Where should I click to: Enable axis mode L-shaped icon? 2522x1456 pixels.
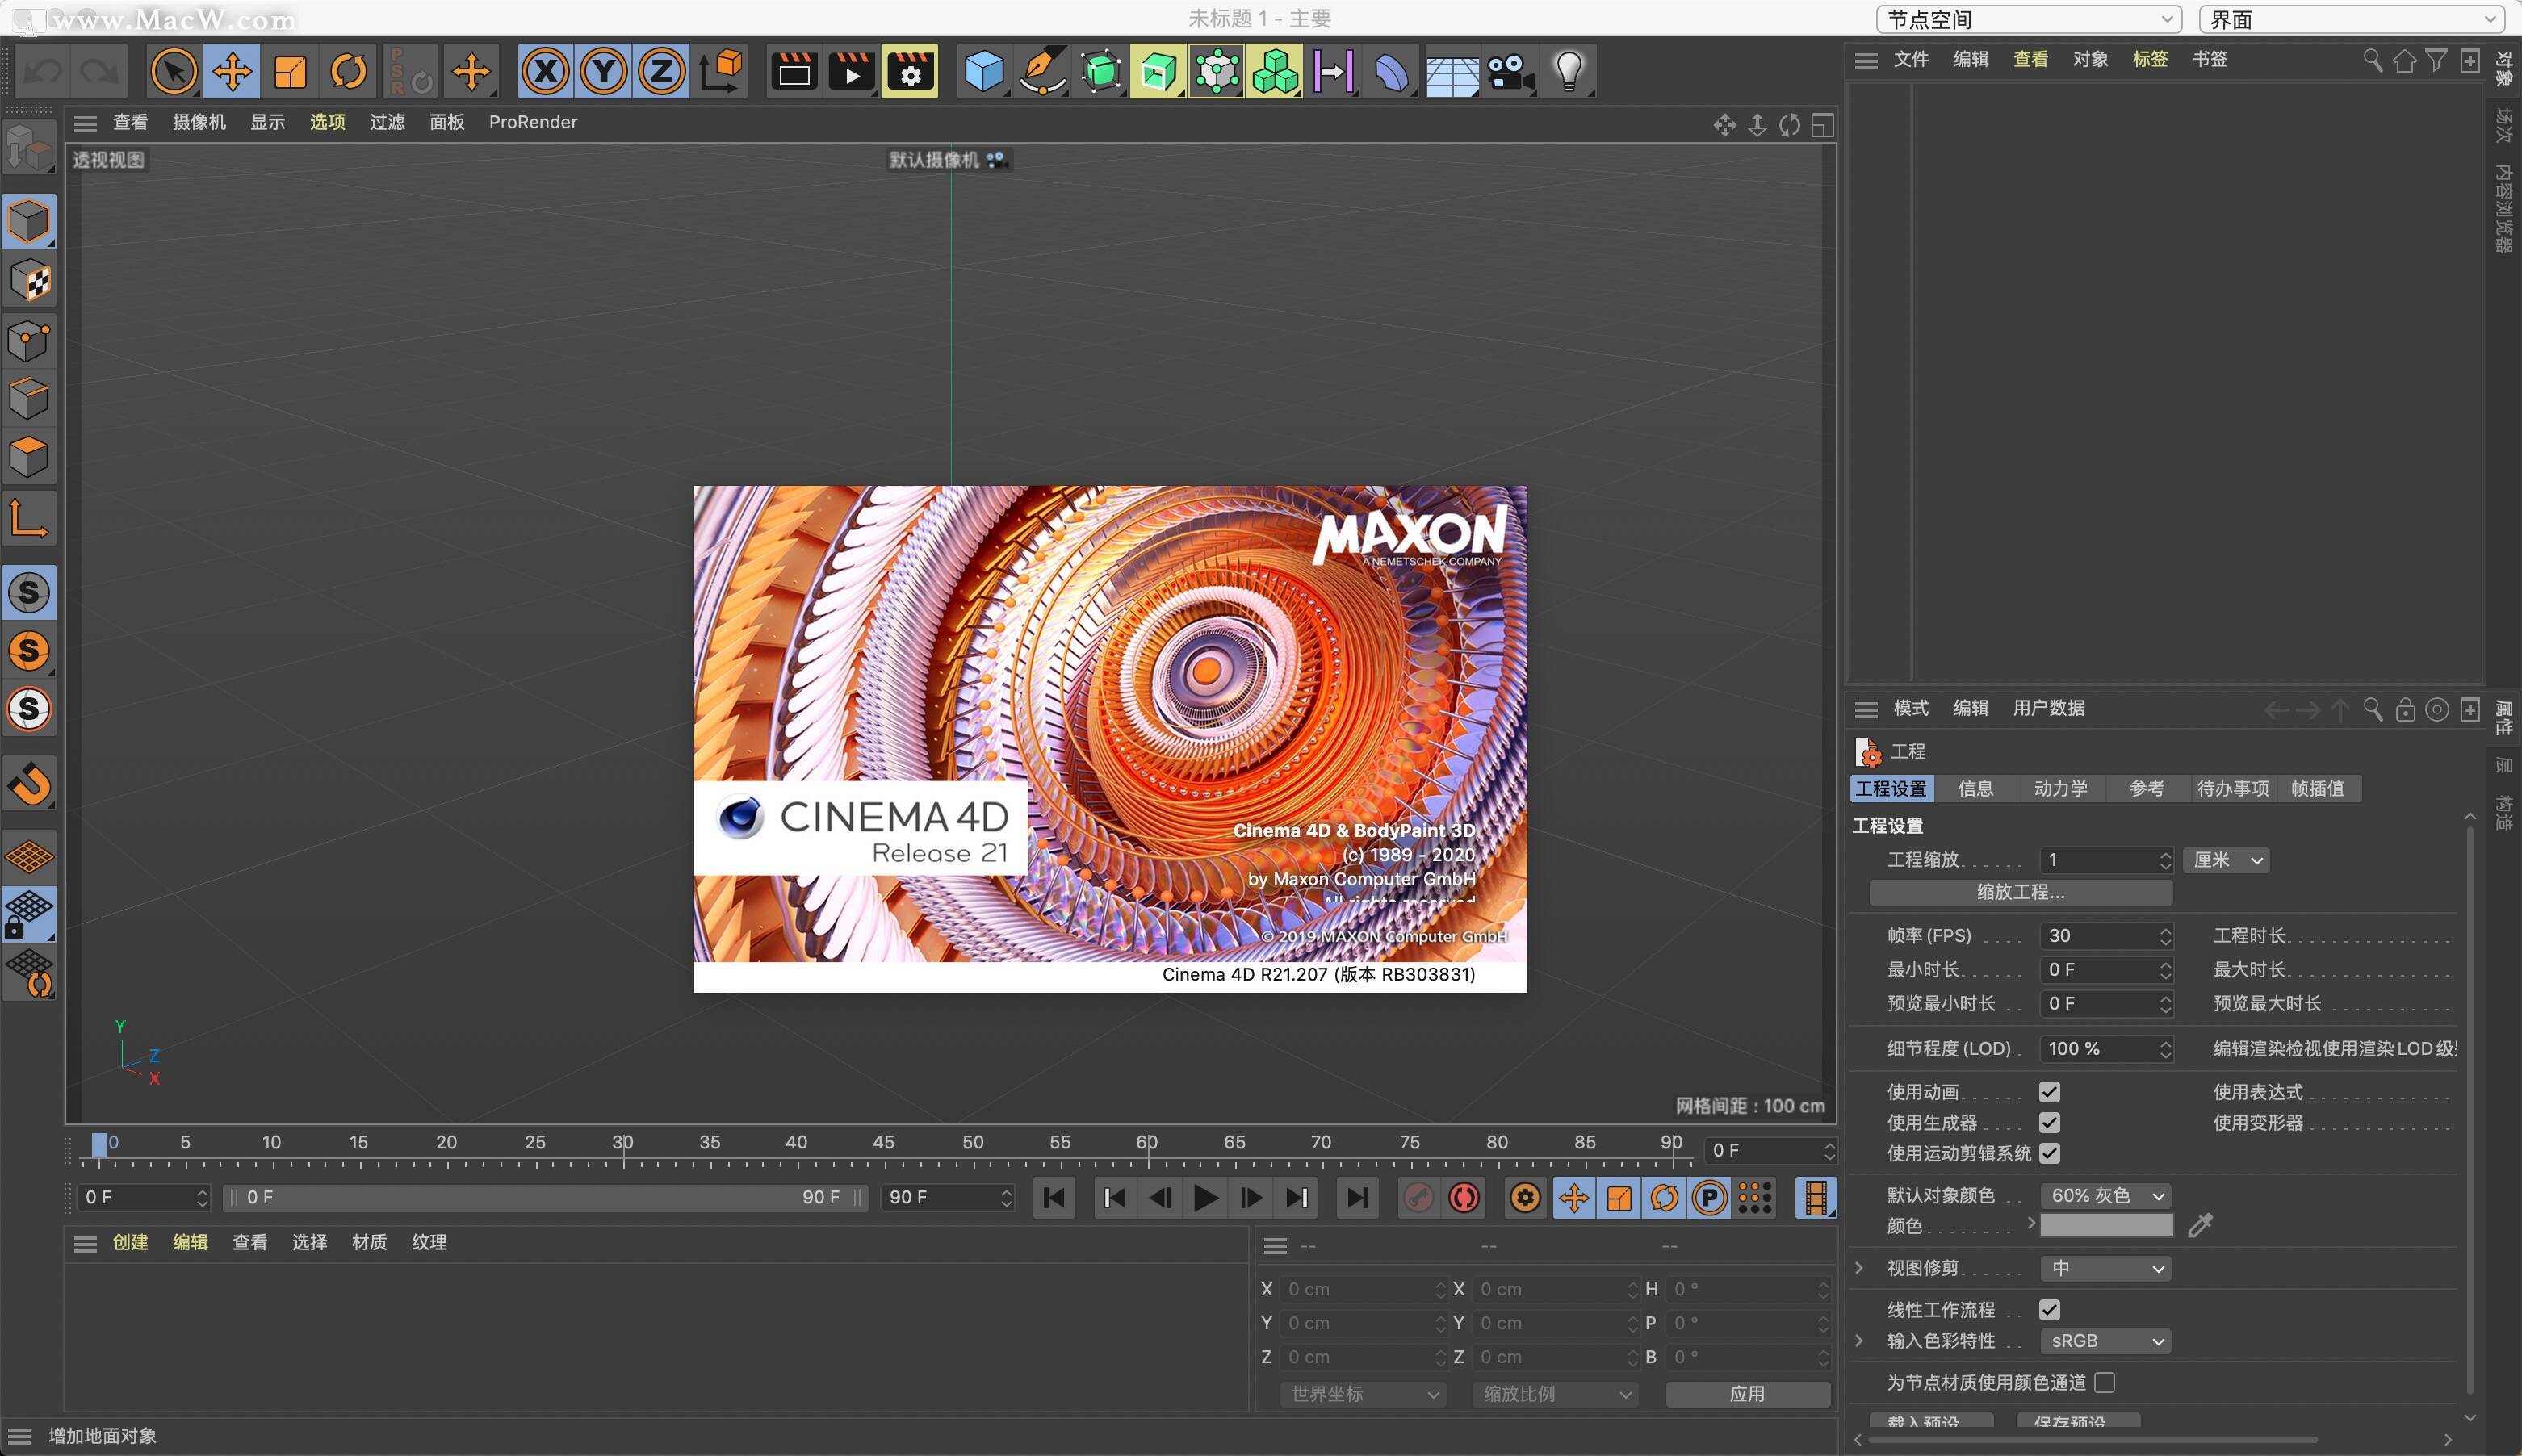[x=29, y=518]
